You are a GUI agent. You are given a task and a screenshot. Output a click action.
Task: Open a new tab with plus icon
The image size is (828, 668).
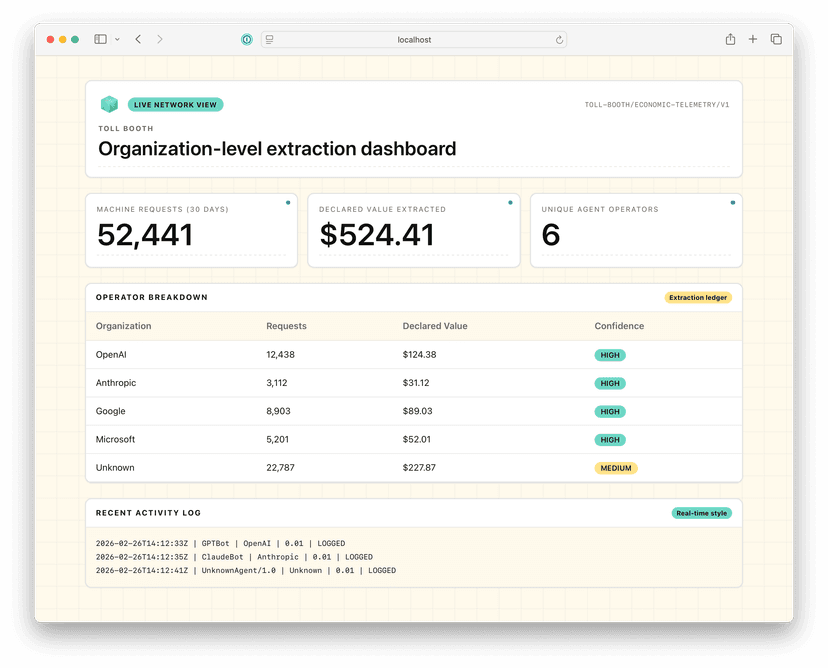[753, 39]
